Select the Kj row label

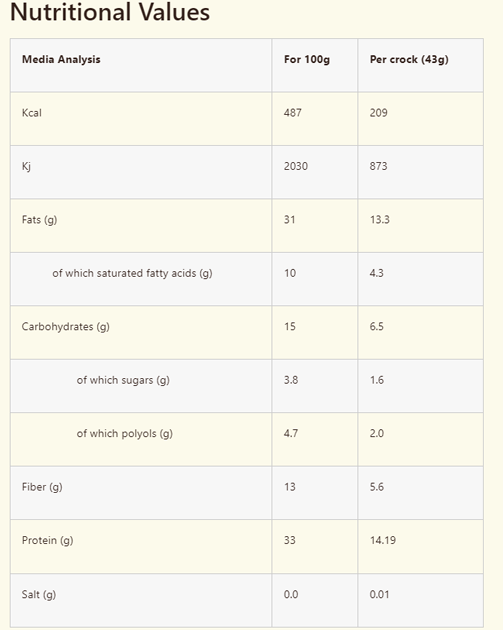coord(26,166)
